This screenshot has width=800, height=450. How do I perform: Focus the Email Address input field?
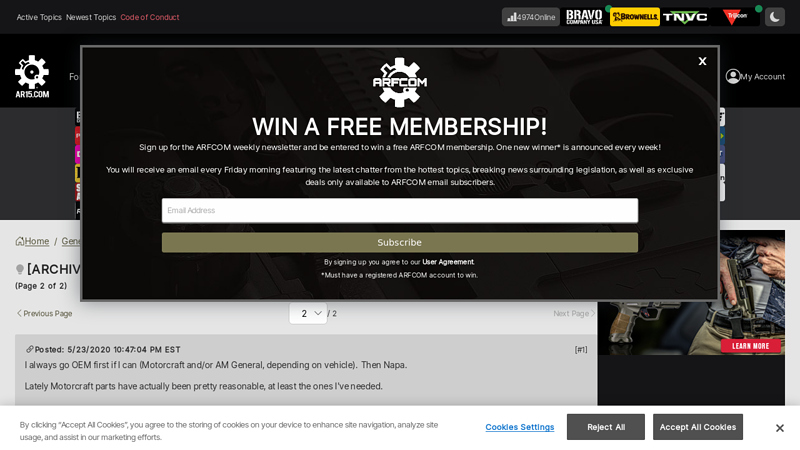click(400, 210)
